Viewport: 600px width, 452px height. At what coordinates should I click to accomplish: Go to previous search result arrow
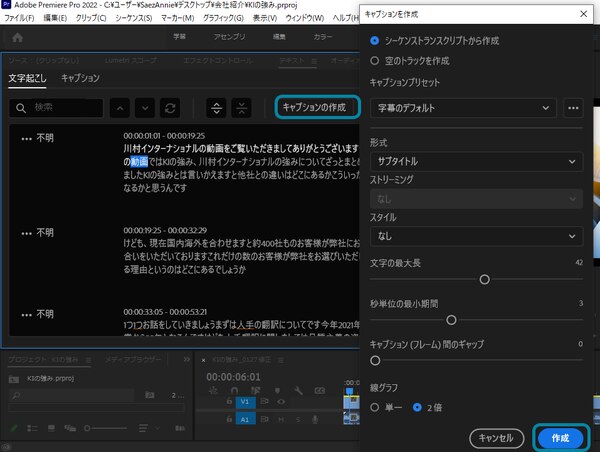pyautogui.click(x=120, y=107)
